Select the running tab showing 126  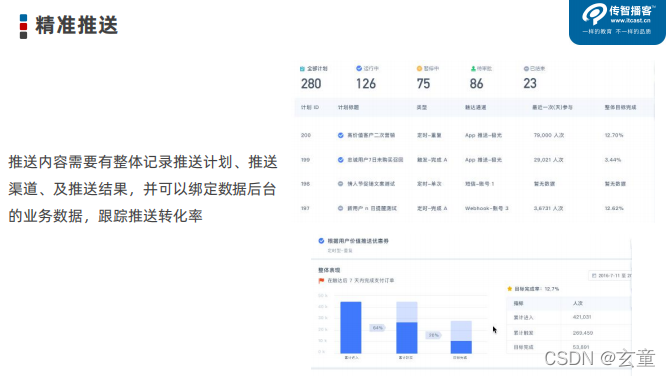pos(367,77)
